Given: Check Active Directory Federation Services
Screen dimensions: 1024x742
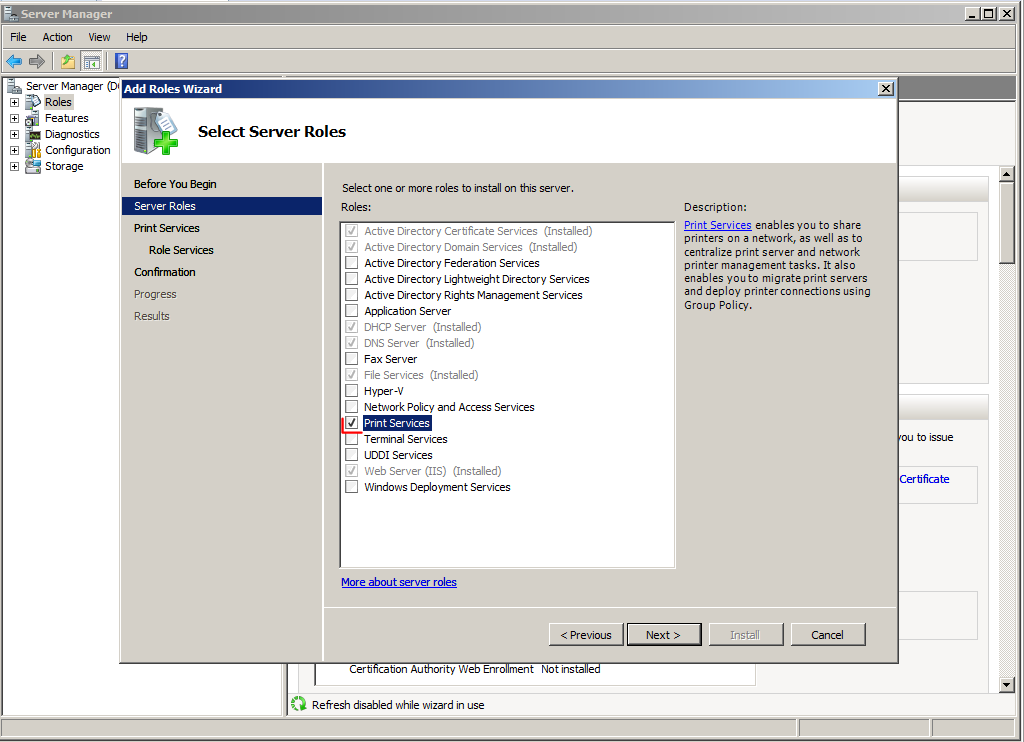Looking at the screenshot, I should pos(351,263).
